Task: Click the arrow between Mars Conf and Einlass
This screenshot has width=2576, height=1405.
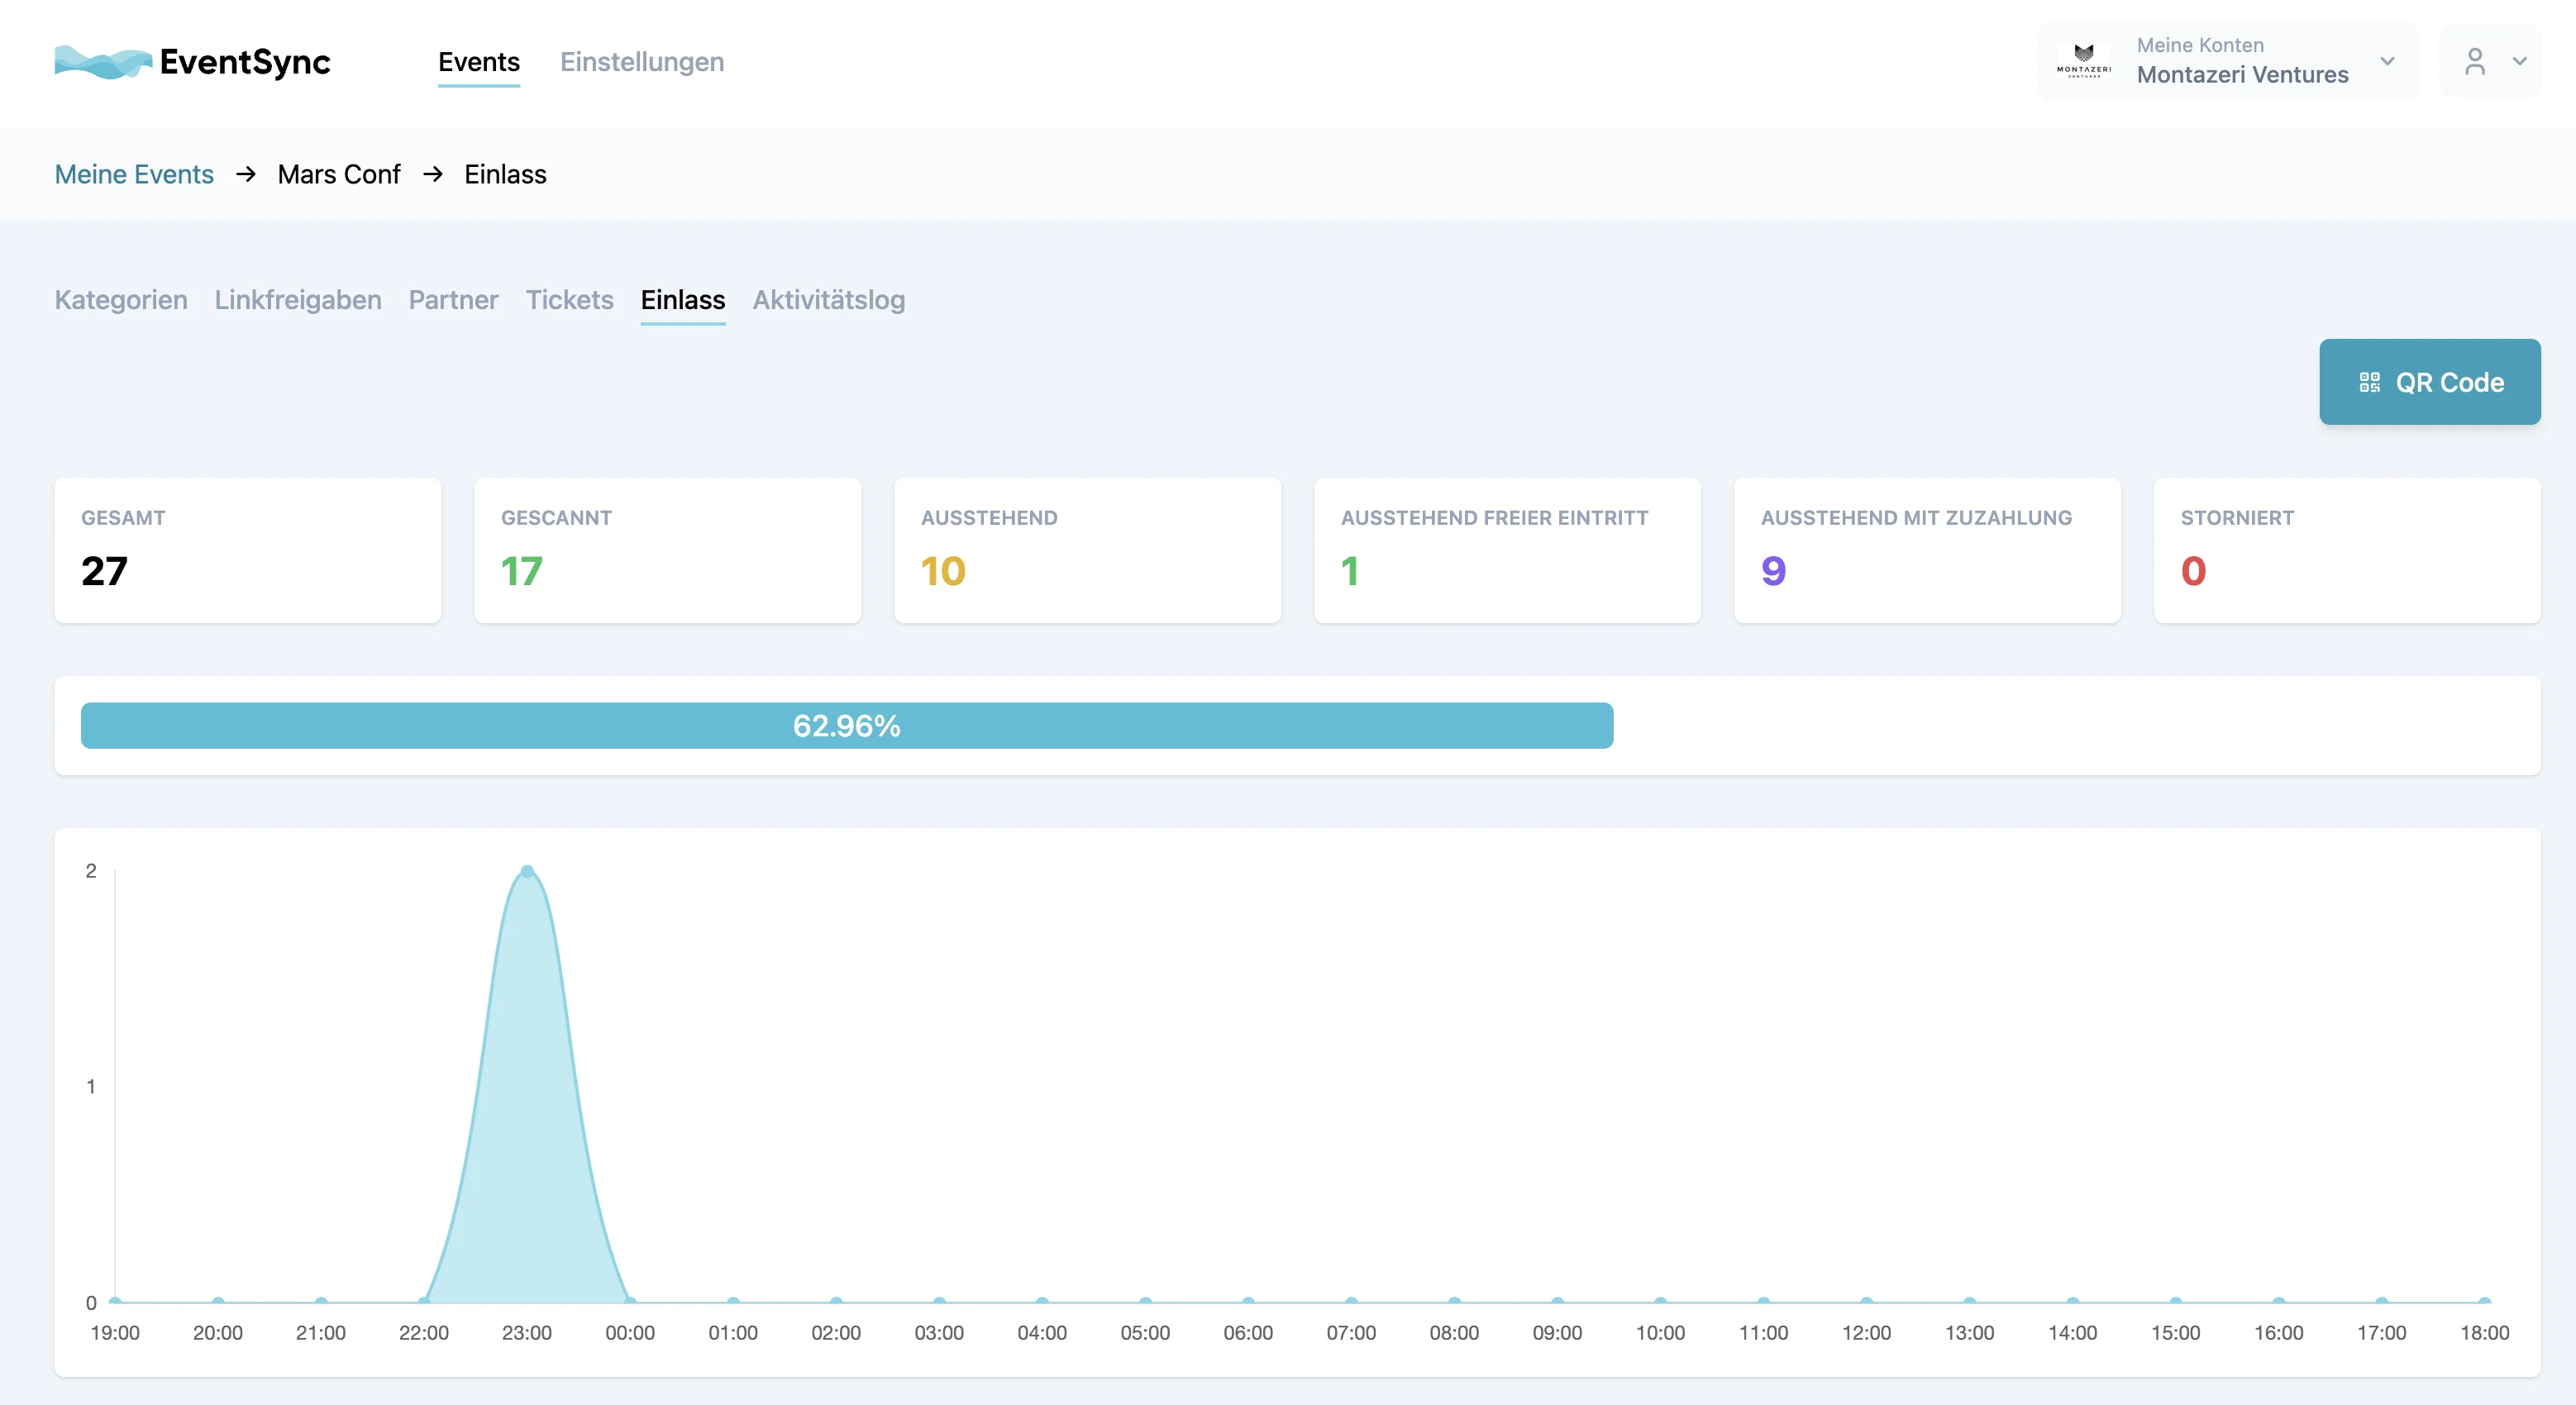Action: point(433,174)
